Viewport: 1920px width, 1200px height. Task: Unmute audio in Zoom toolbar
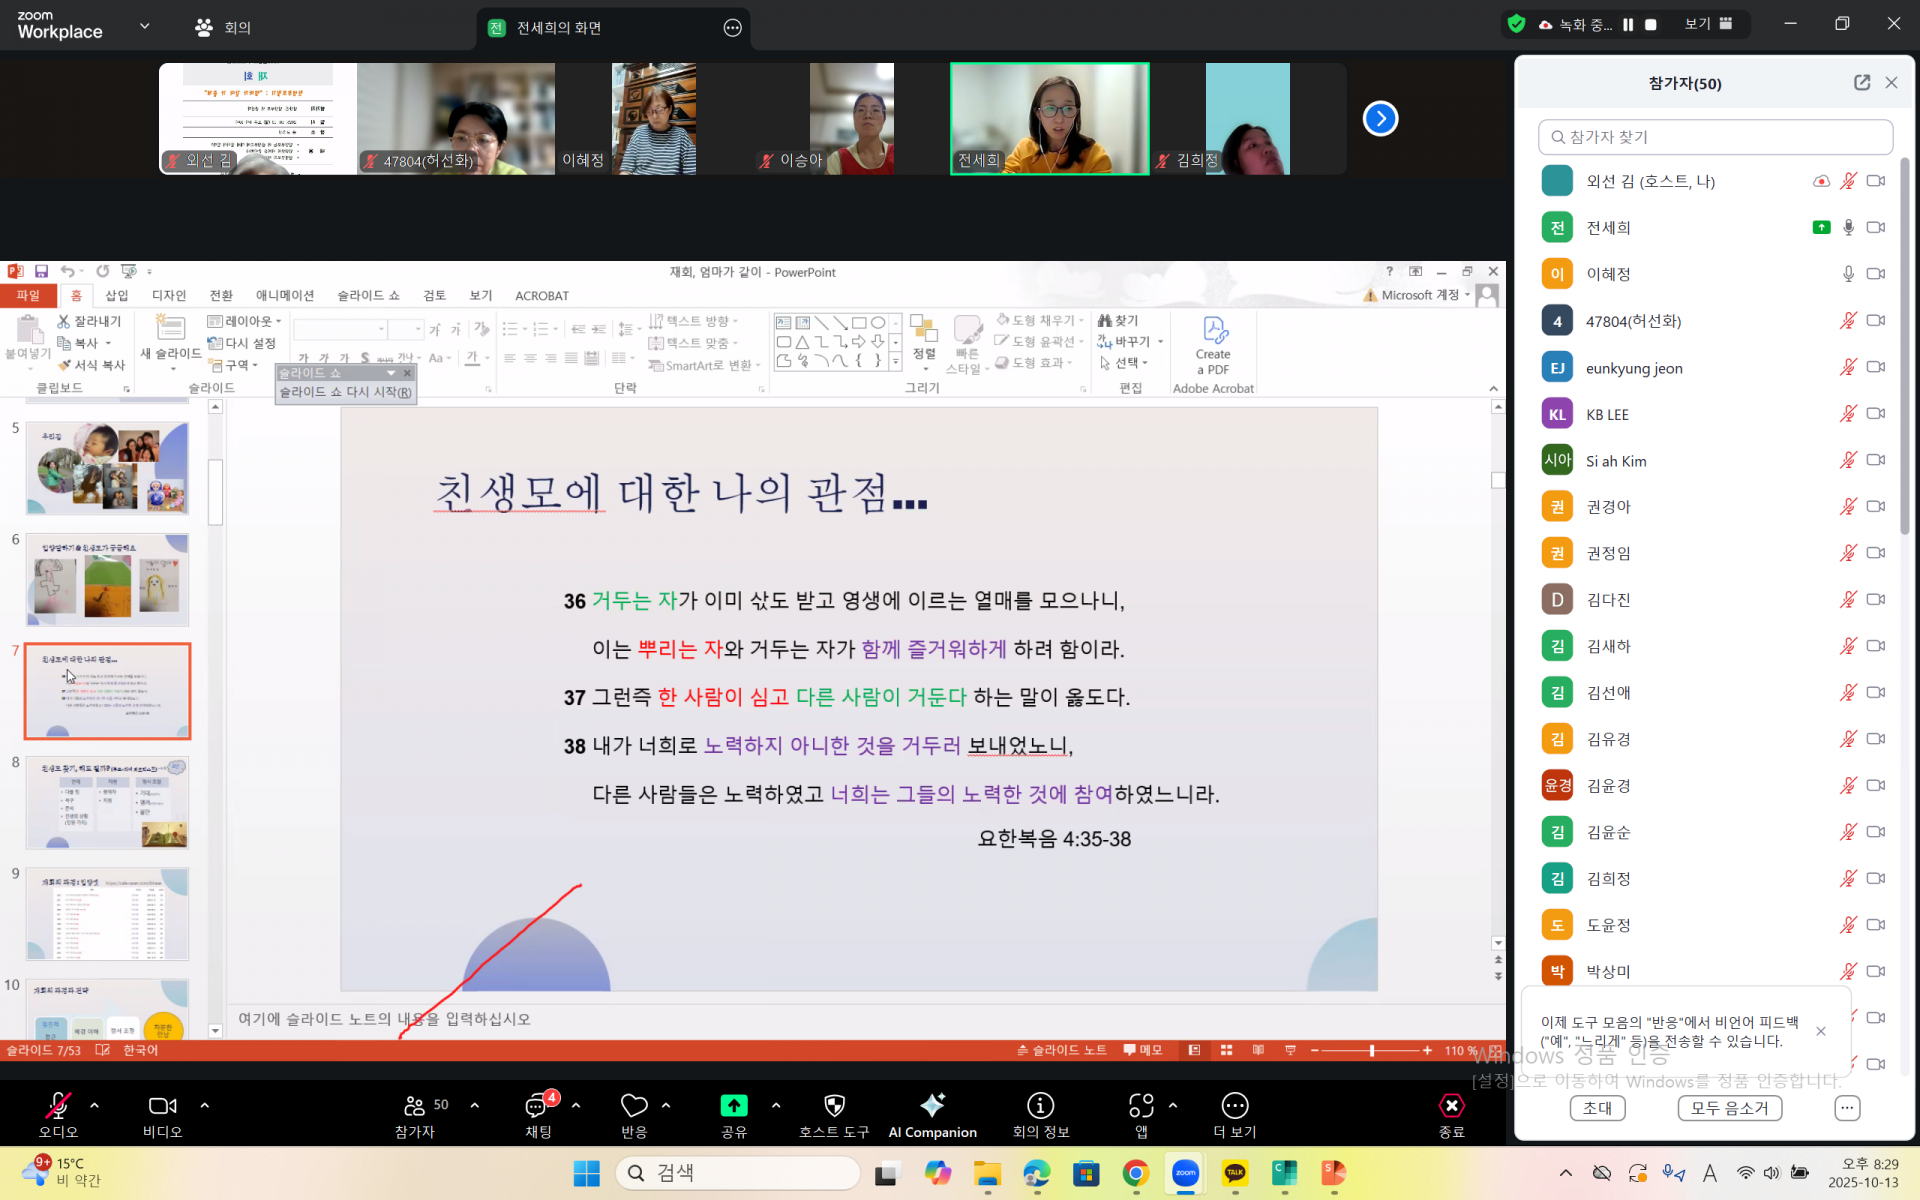point(58,1106)
